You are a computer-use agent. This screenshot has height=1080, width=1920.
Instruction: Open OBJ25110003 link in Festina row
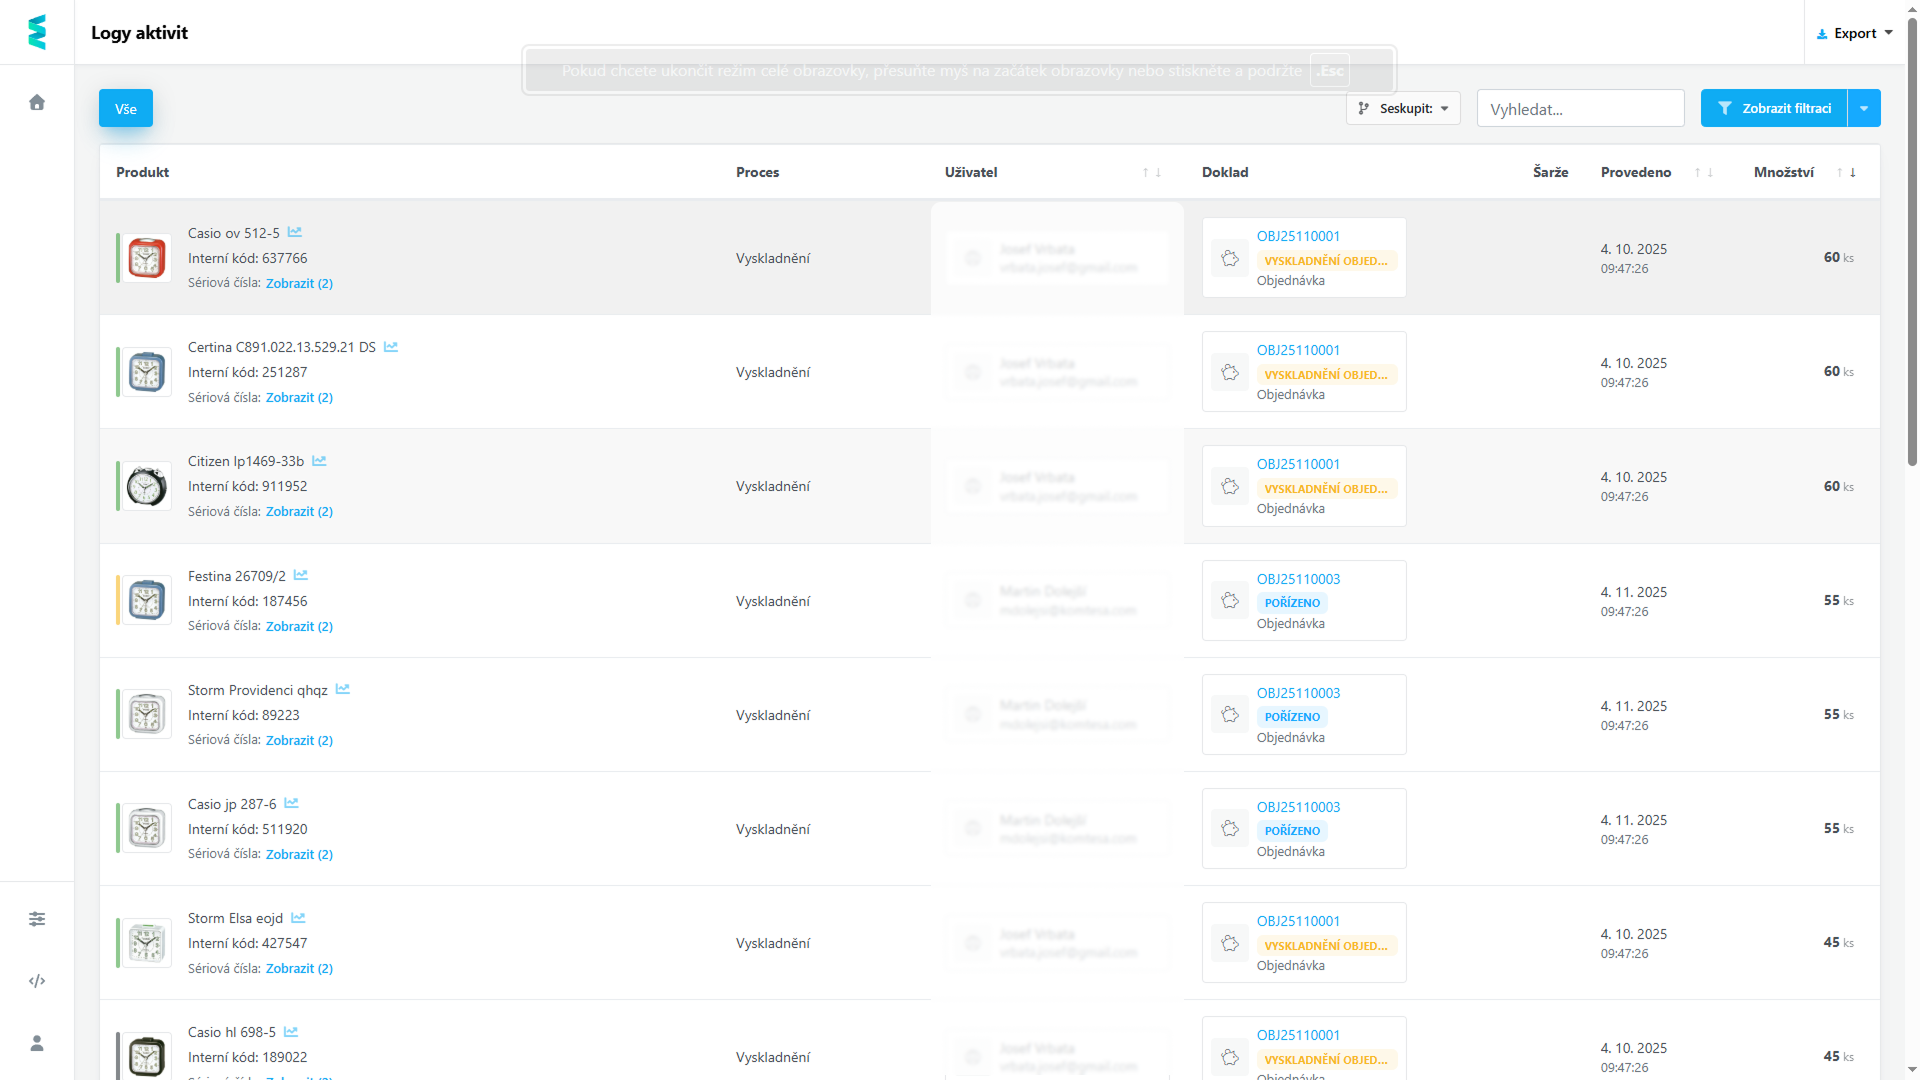[1298, 579]
